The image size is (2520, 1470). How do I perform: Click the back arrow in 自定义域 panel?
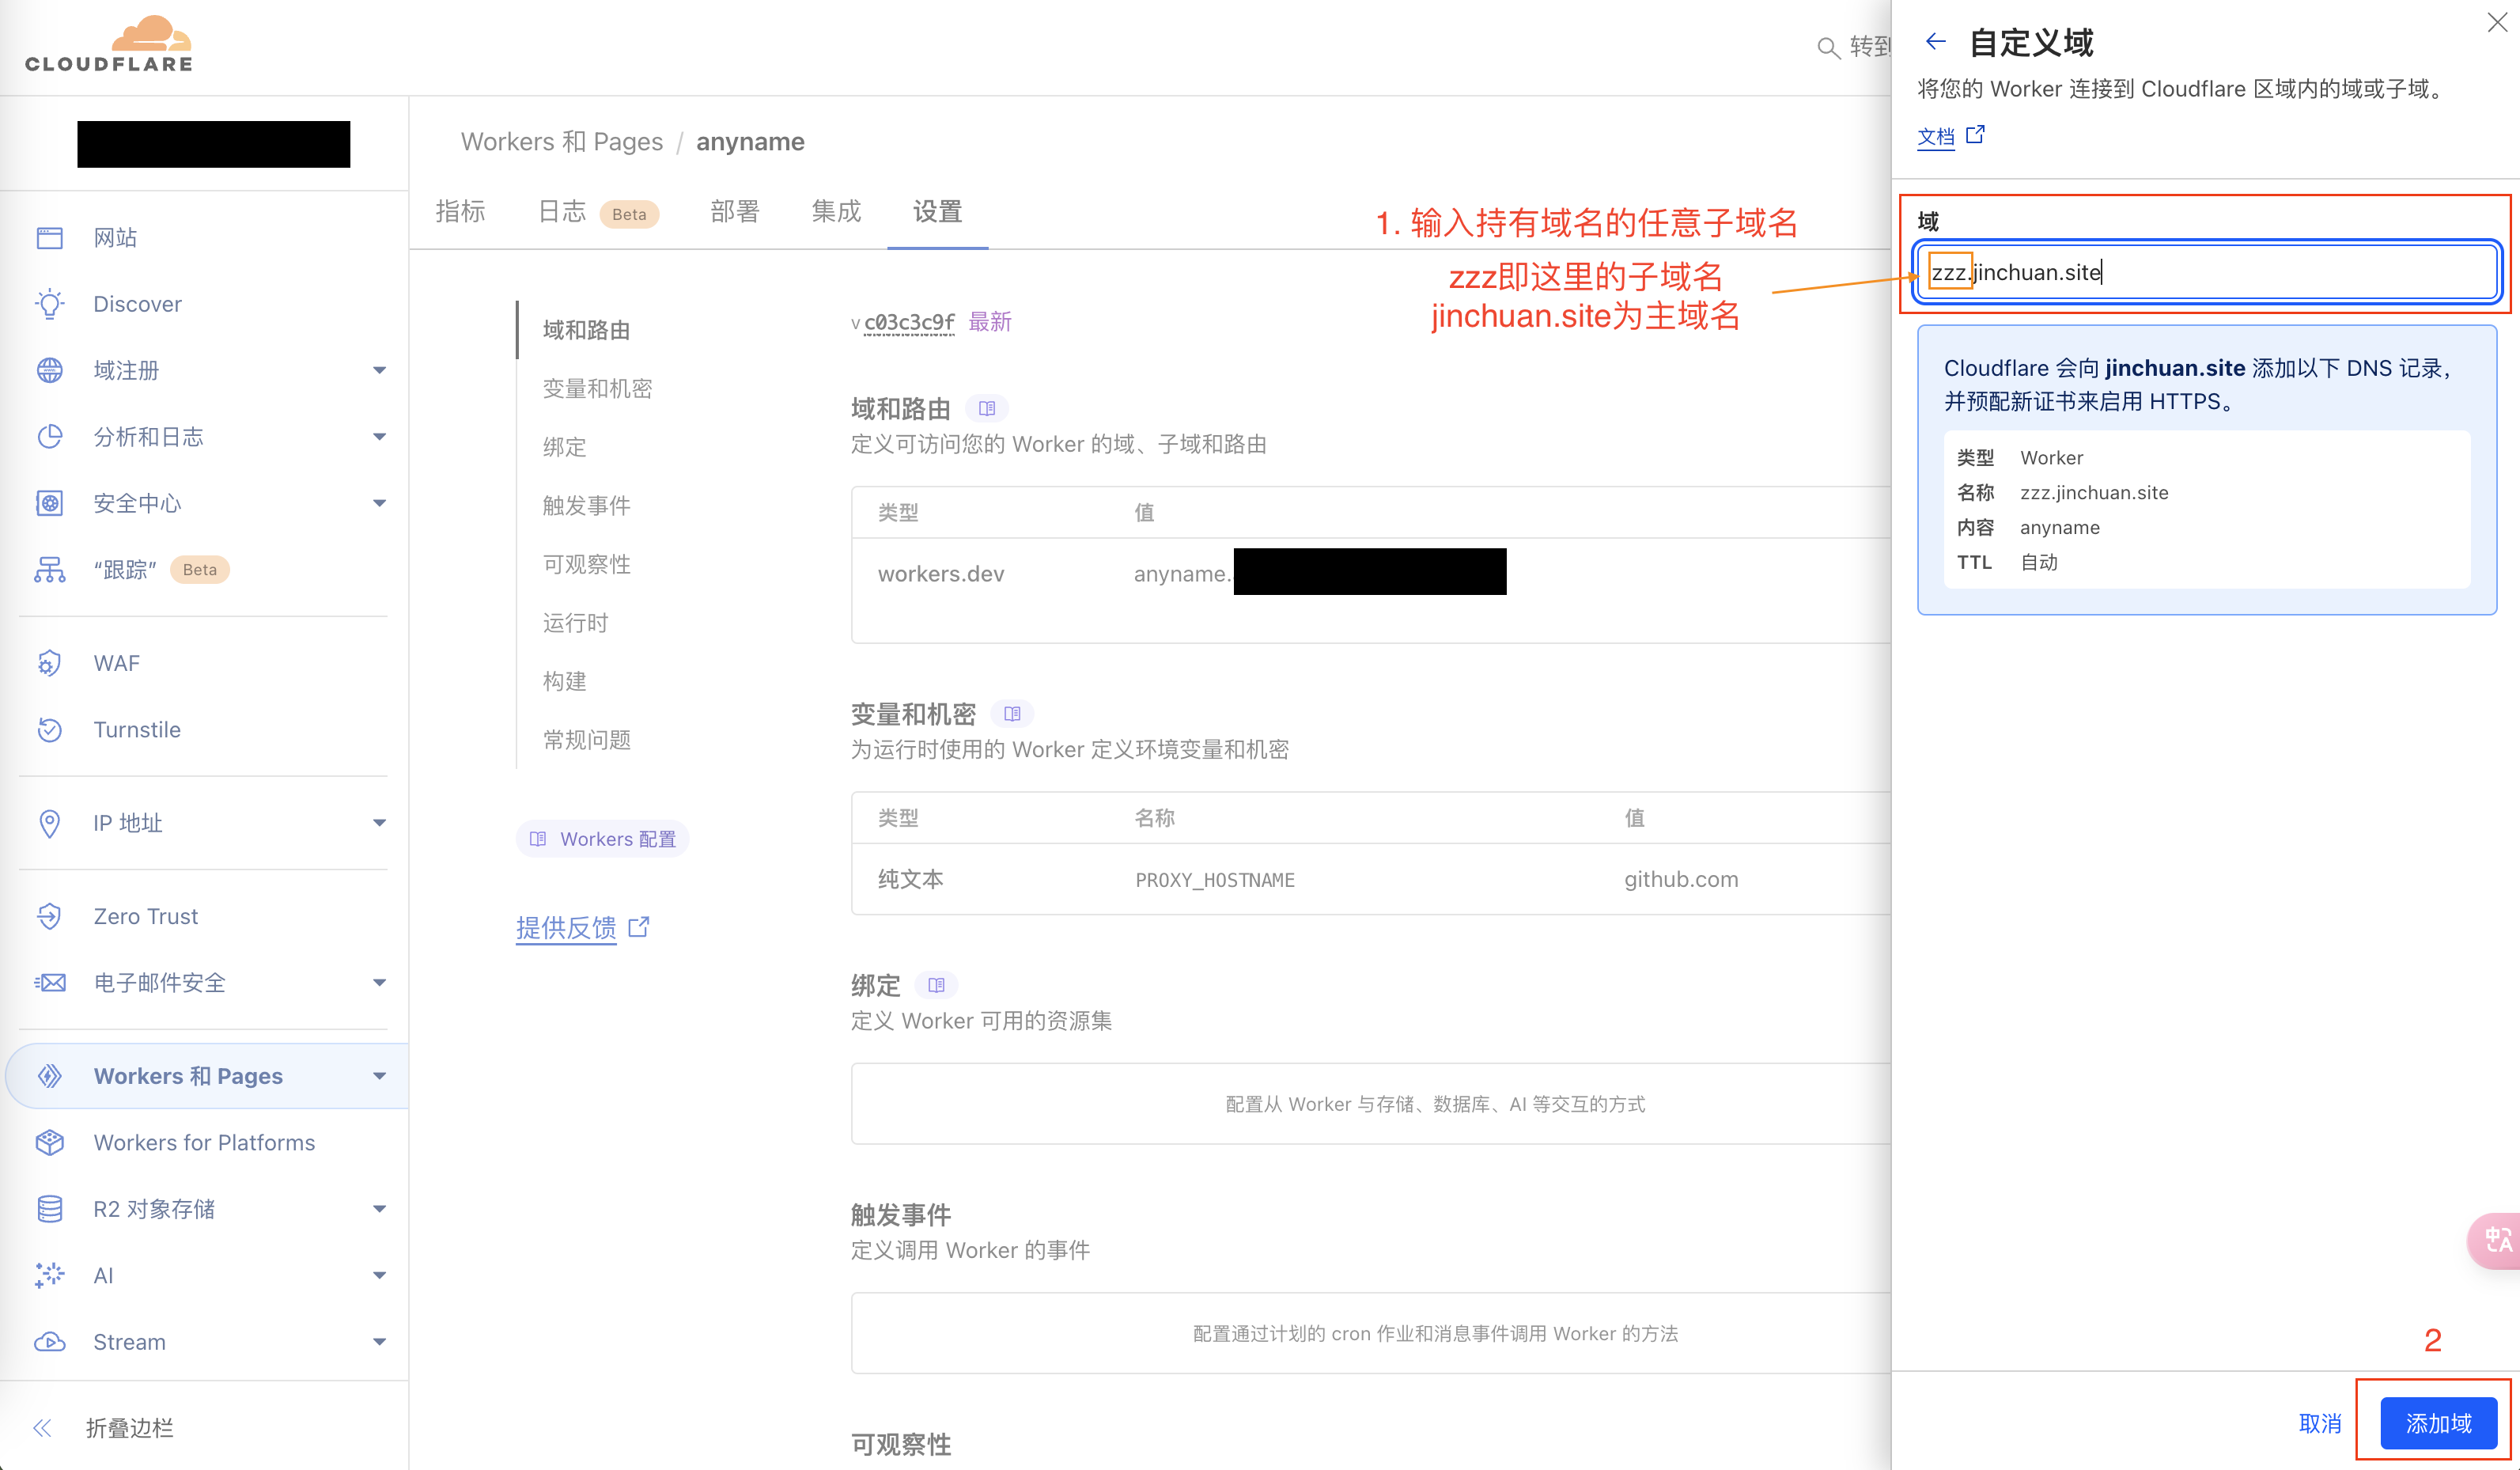tap(1935, 42)
